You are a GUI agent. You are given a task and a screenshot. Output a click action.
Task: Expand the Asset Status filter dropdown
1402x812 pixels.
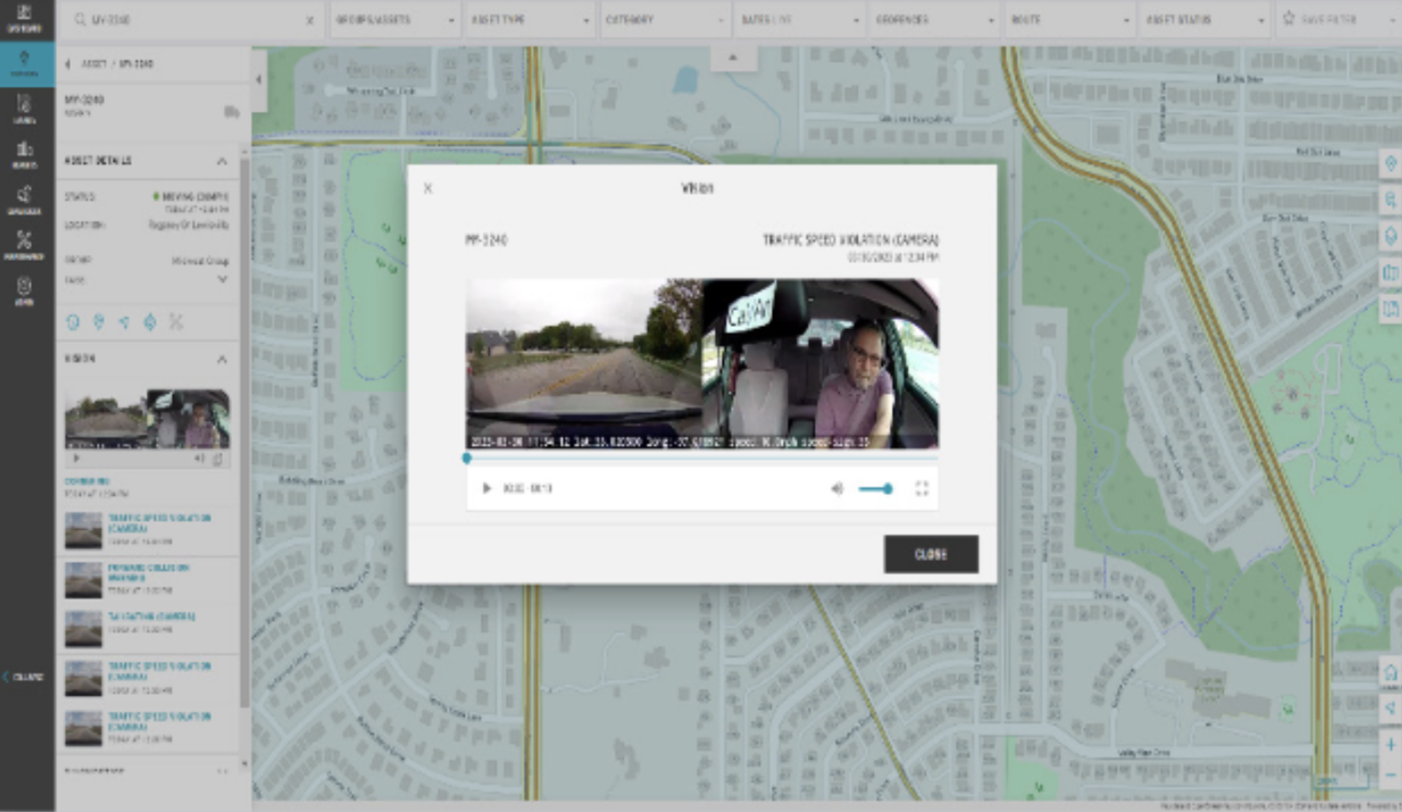(x=1203, y=20)
